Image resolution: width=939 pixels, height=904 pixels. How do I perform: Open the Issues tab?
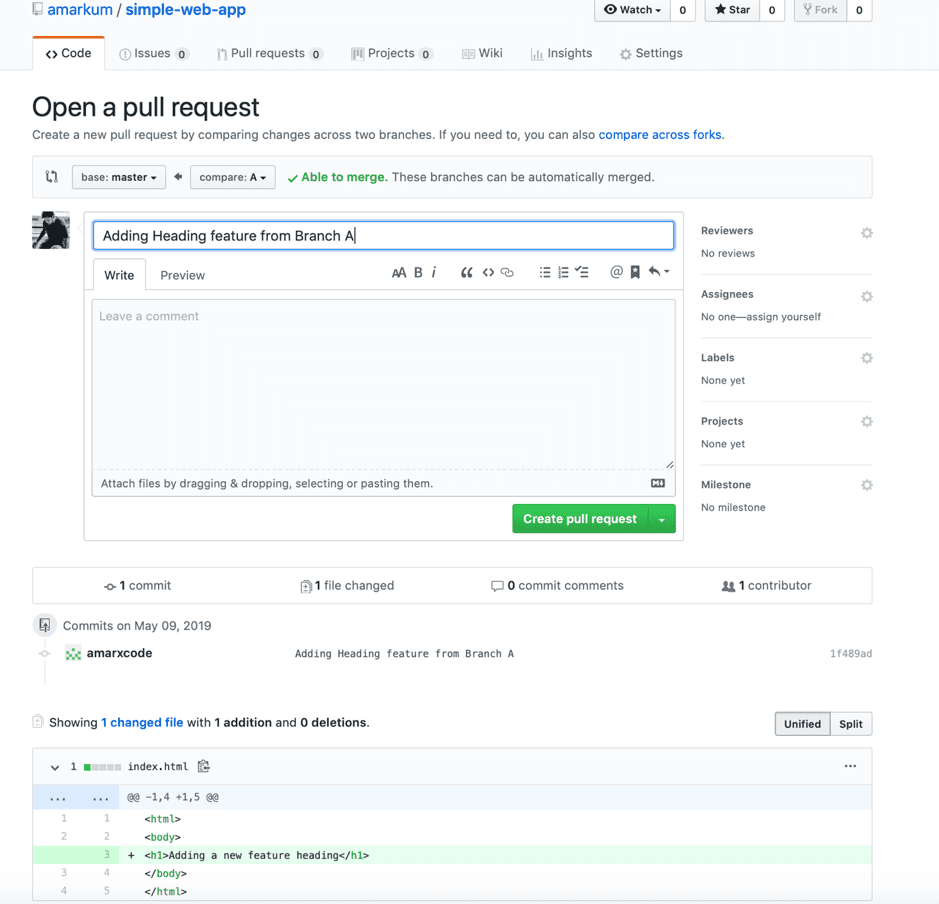(x=153, y=53)
